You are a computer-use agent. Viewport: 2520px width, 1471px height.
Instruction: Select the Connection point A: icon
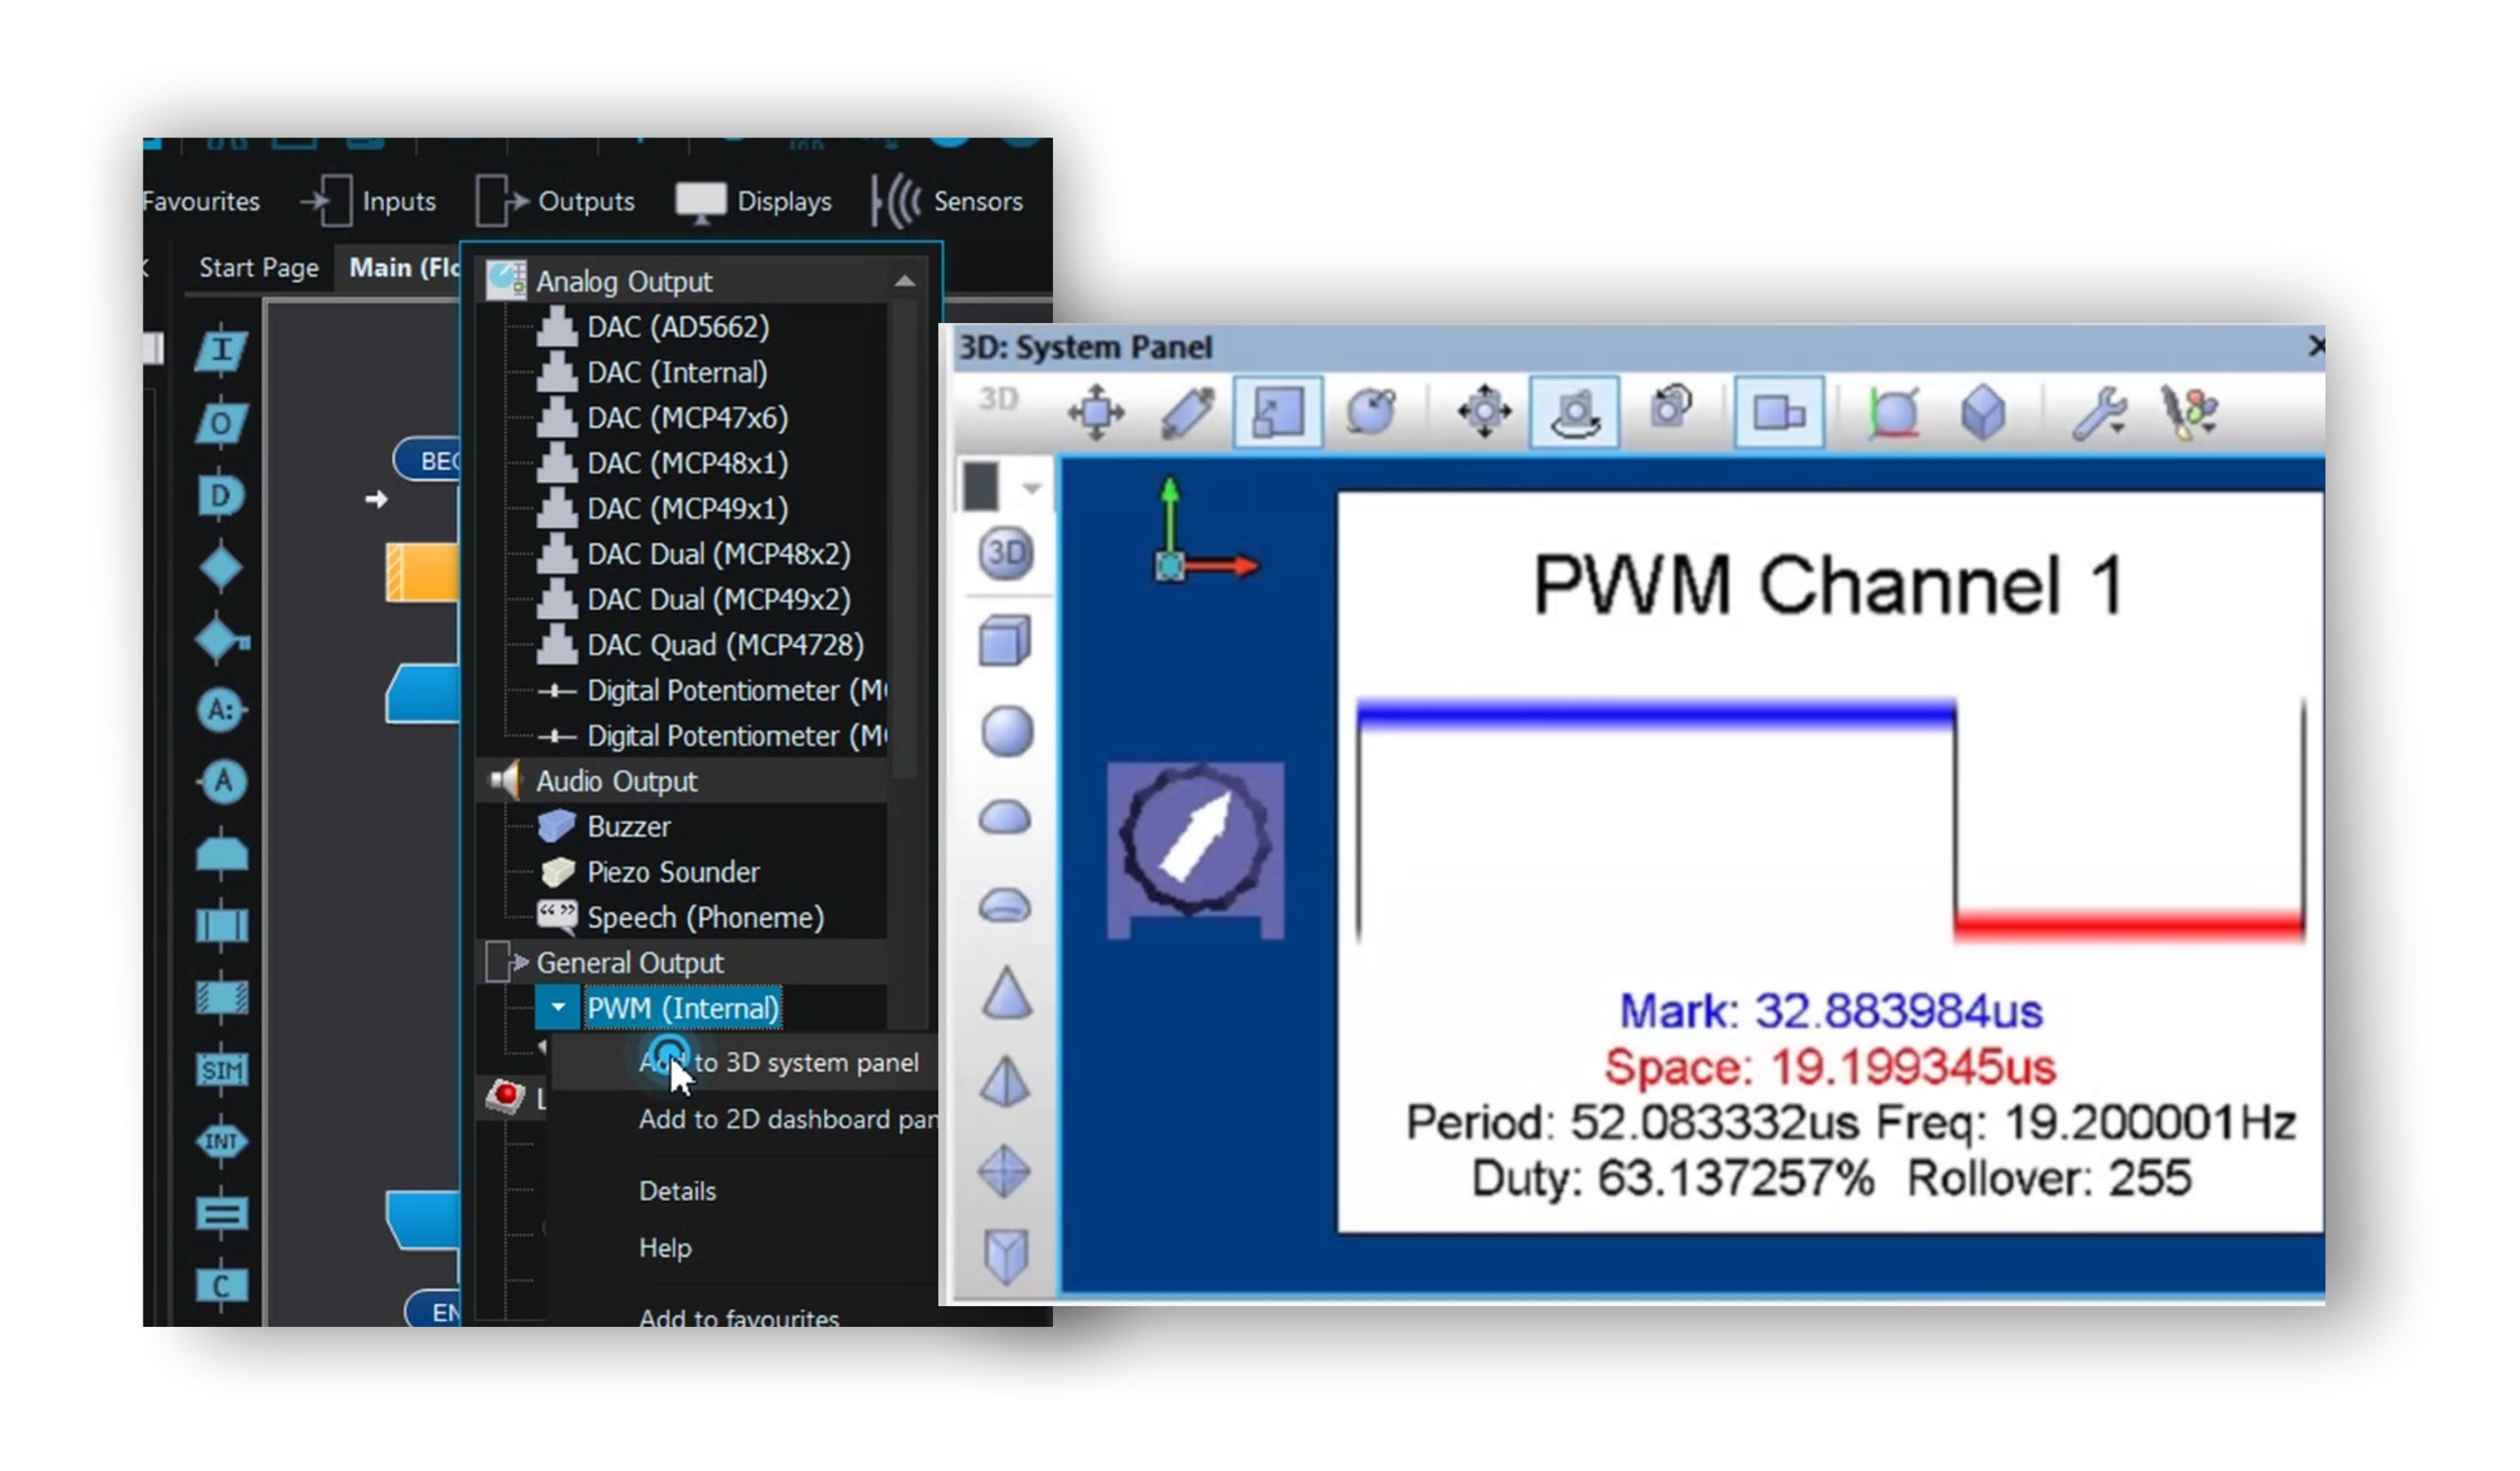pos(221,710)
